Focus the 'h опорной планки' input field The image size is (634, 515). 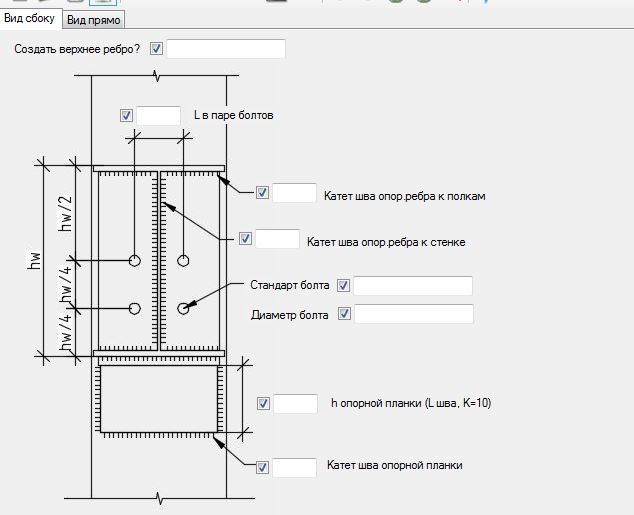coord(296,404)
